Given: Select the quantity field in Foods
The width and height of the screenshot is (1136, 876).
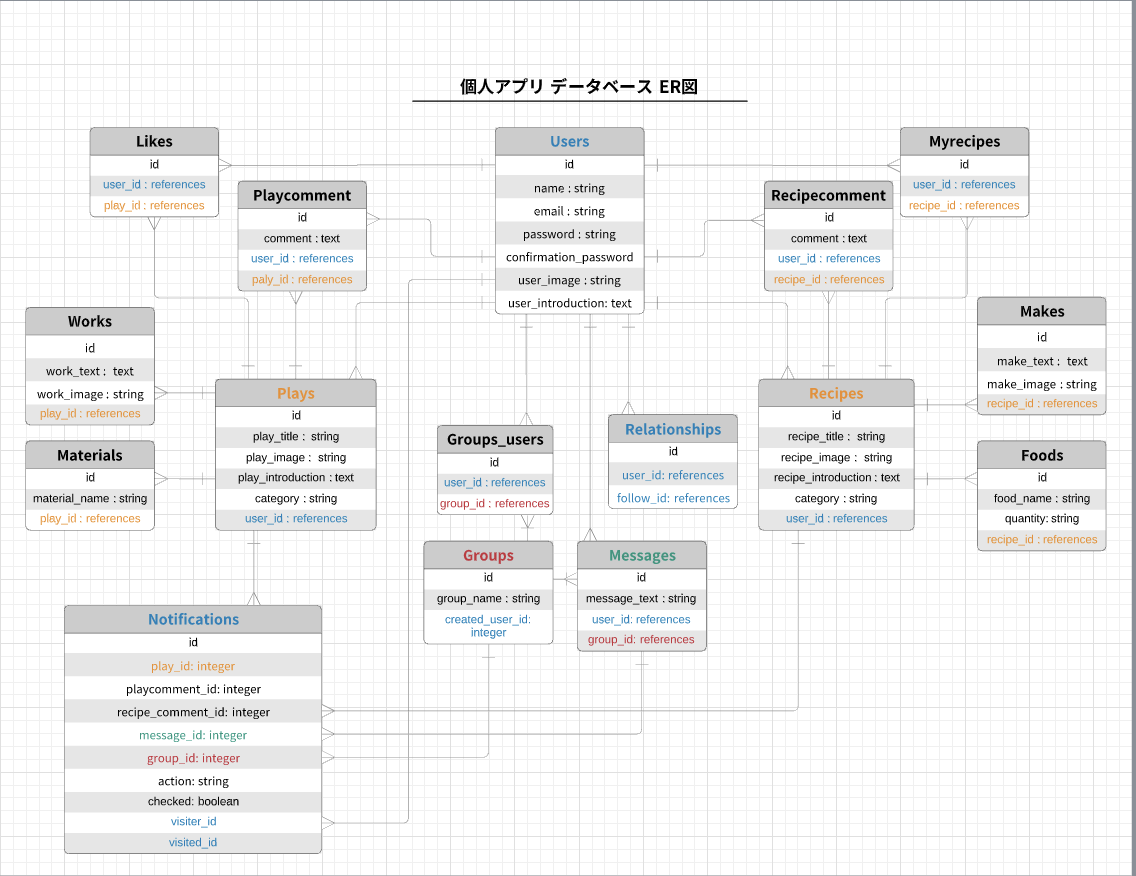Looking at the screenshot, I should 1041,518.
